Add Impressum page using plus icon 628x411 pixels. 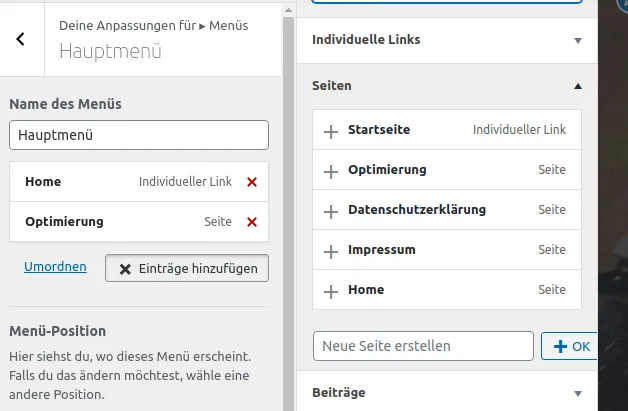point(331,252)
